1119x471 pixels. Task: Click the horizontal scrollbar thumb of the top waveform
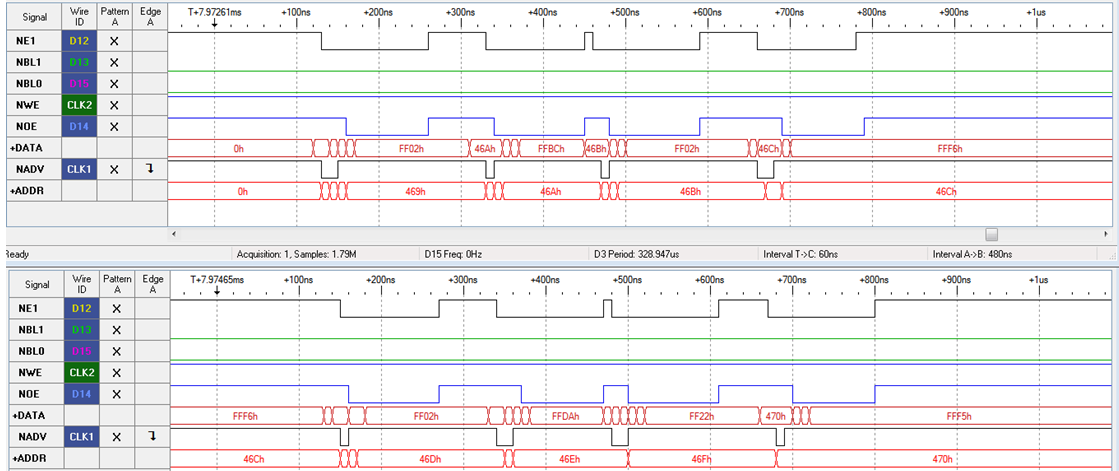(x=991, y=234)
